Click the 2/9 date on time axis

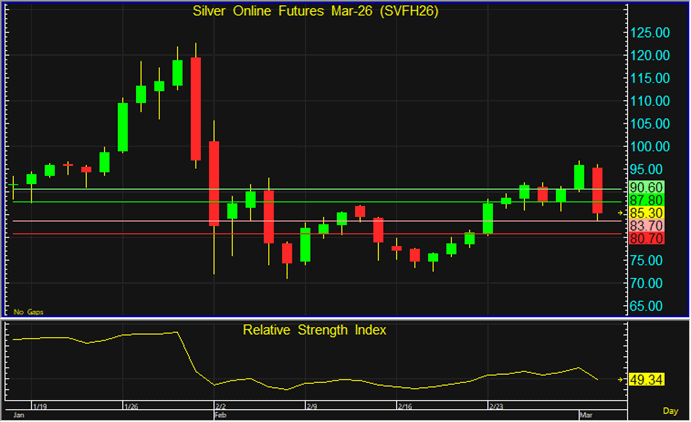[x=312, y=407]
